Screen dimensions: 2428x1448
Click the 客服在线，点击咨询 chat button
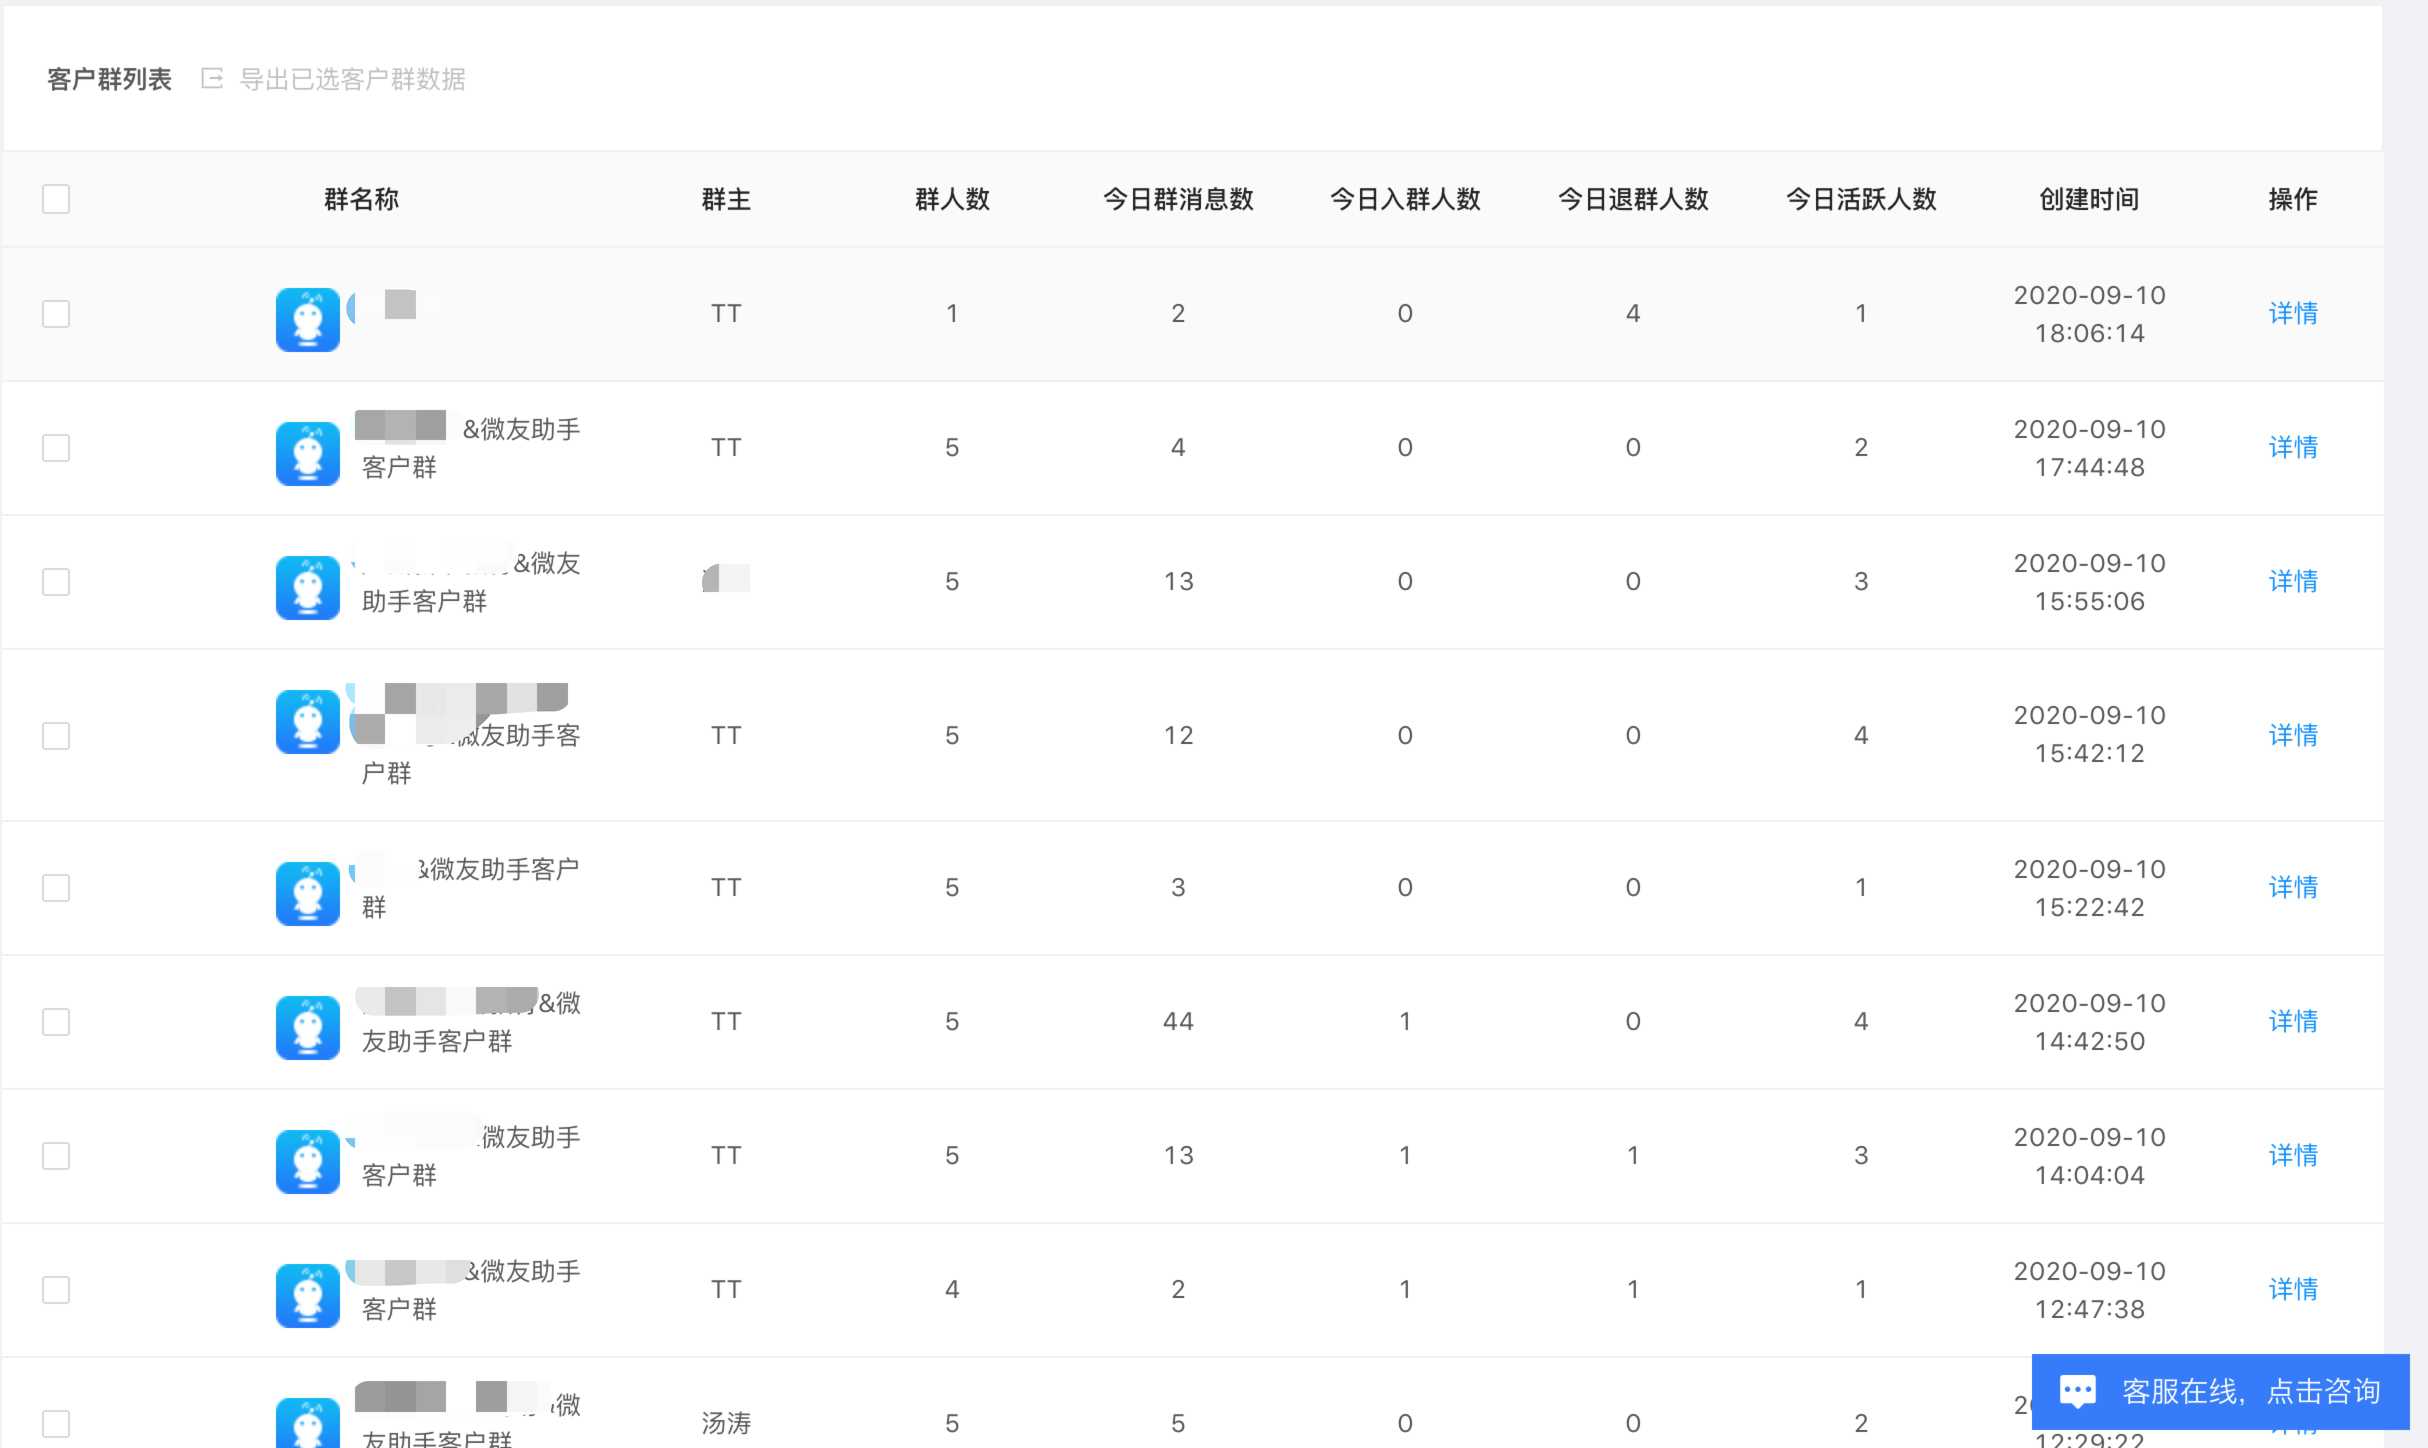(2220, 1391)
